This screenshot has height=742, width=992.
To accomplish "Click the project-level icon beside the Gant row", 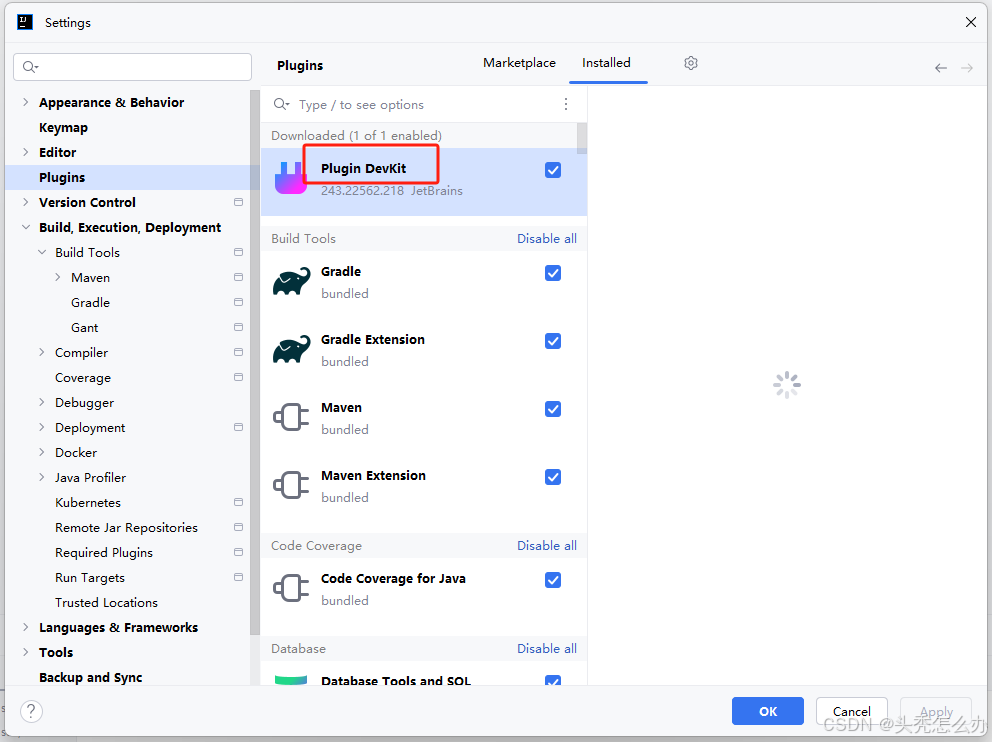I will [239, 327].
